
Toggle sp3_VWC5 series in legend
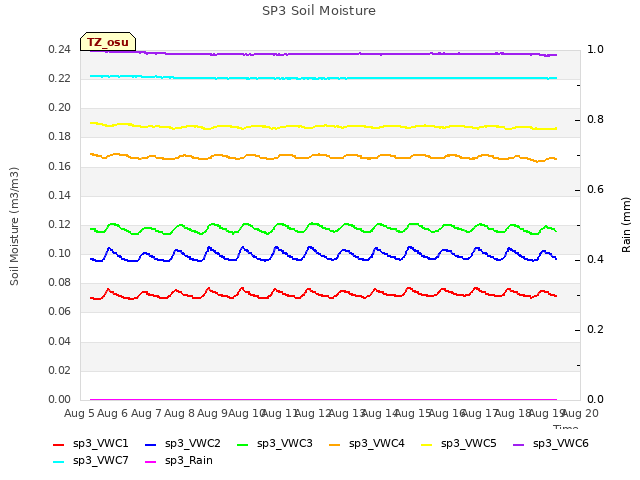[459, 444]
